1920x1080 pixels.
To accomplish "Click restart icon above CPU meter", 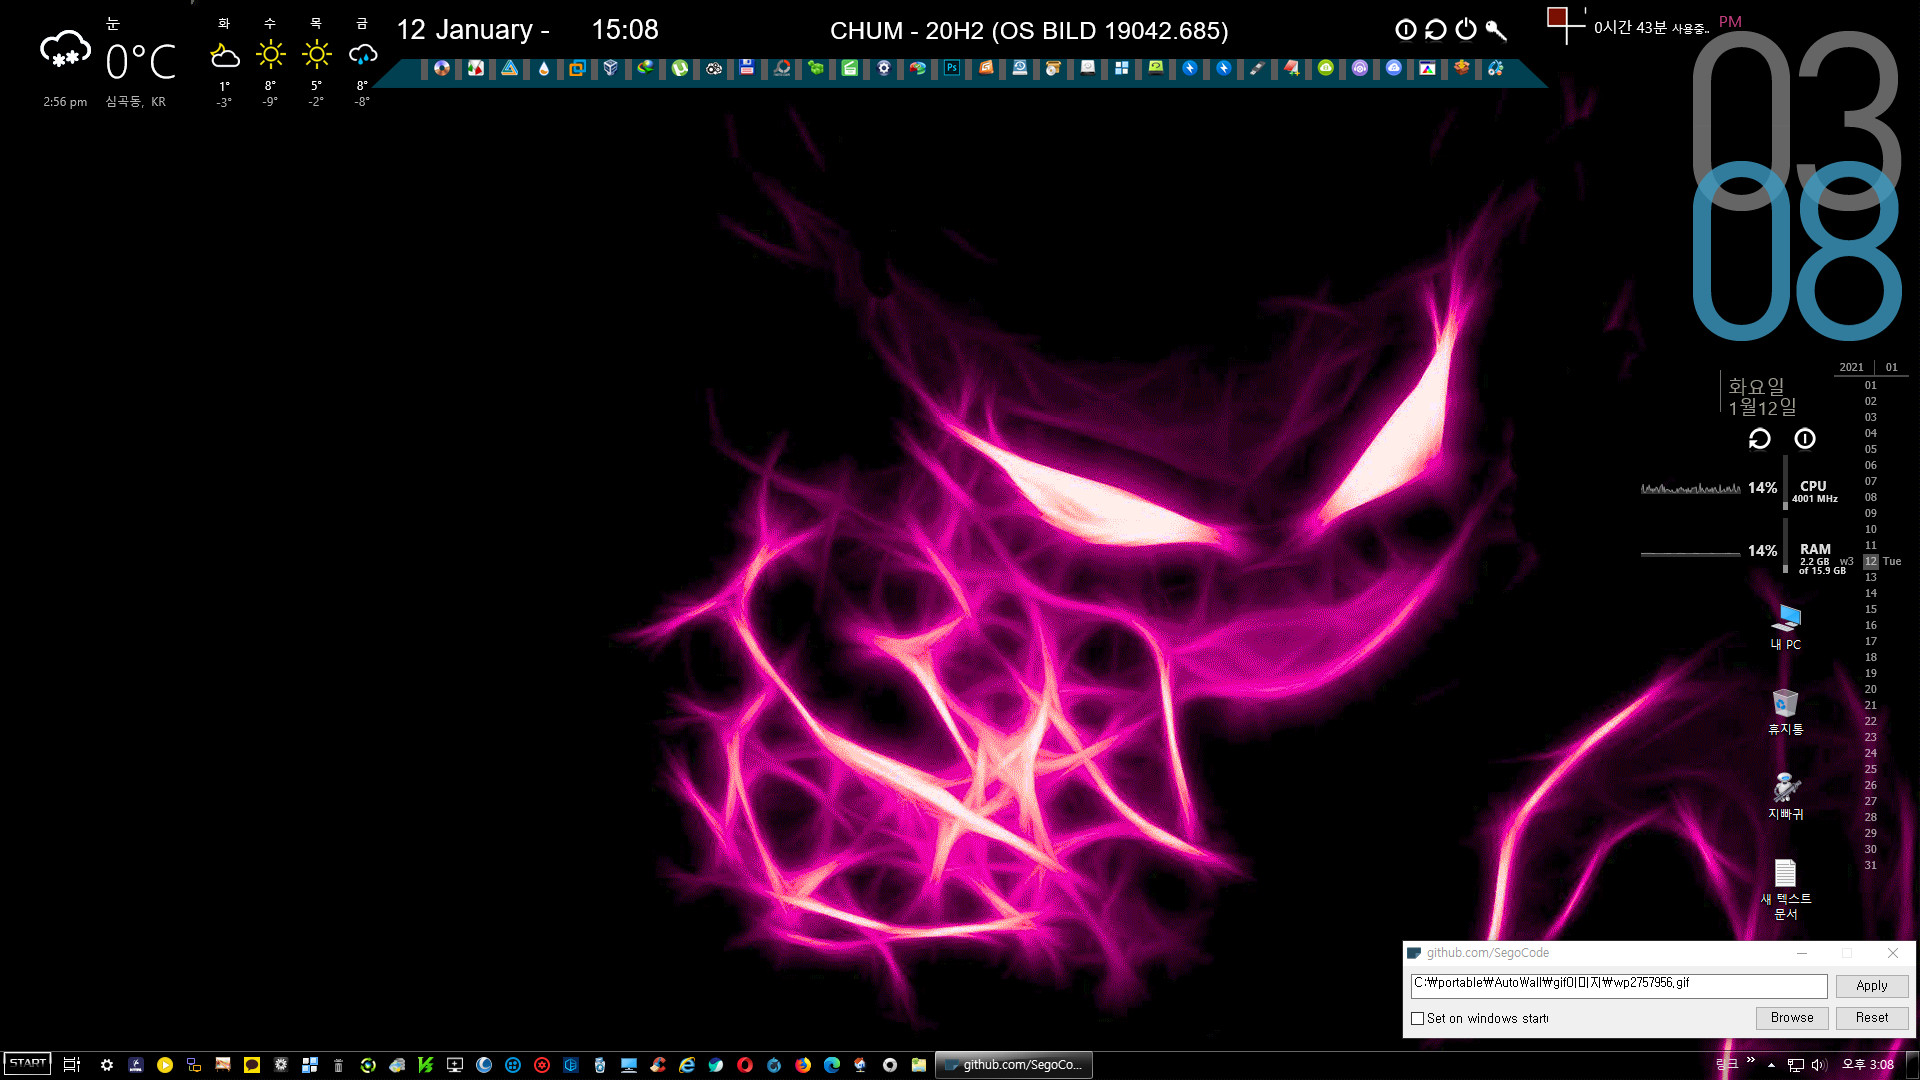I will 1760,439.
